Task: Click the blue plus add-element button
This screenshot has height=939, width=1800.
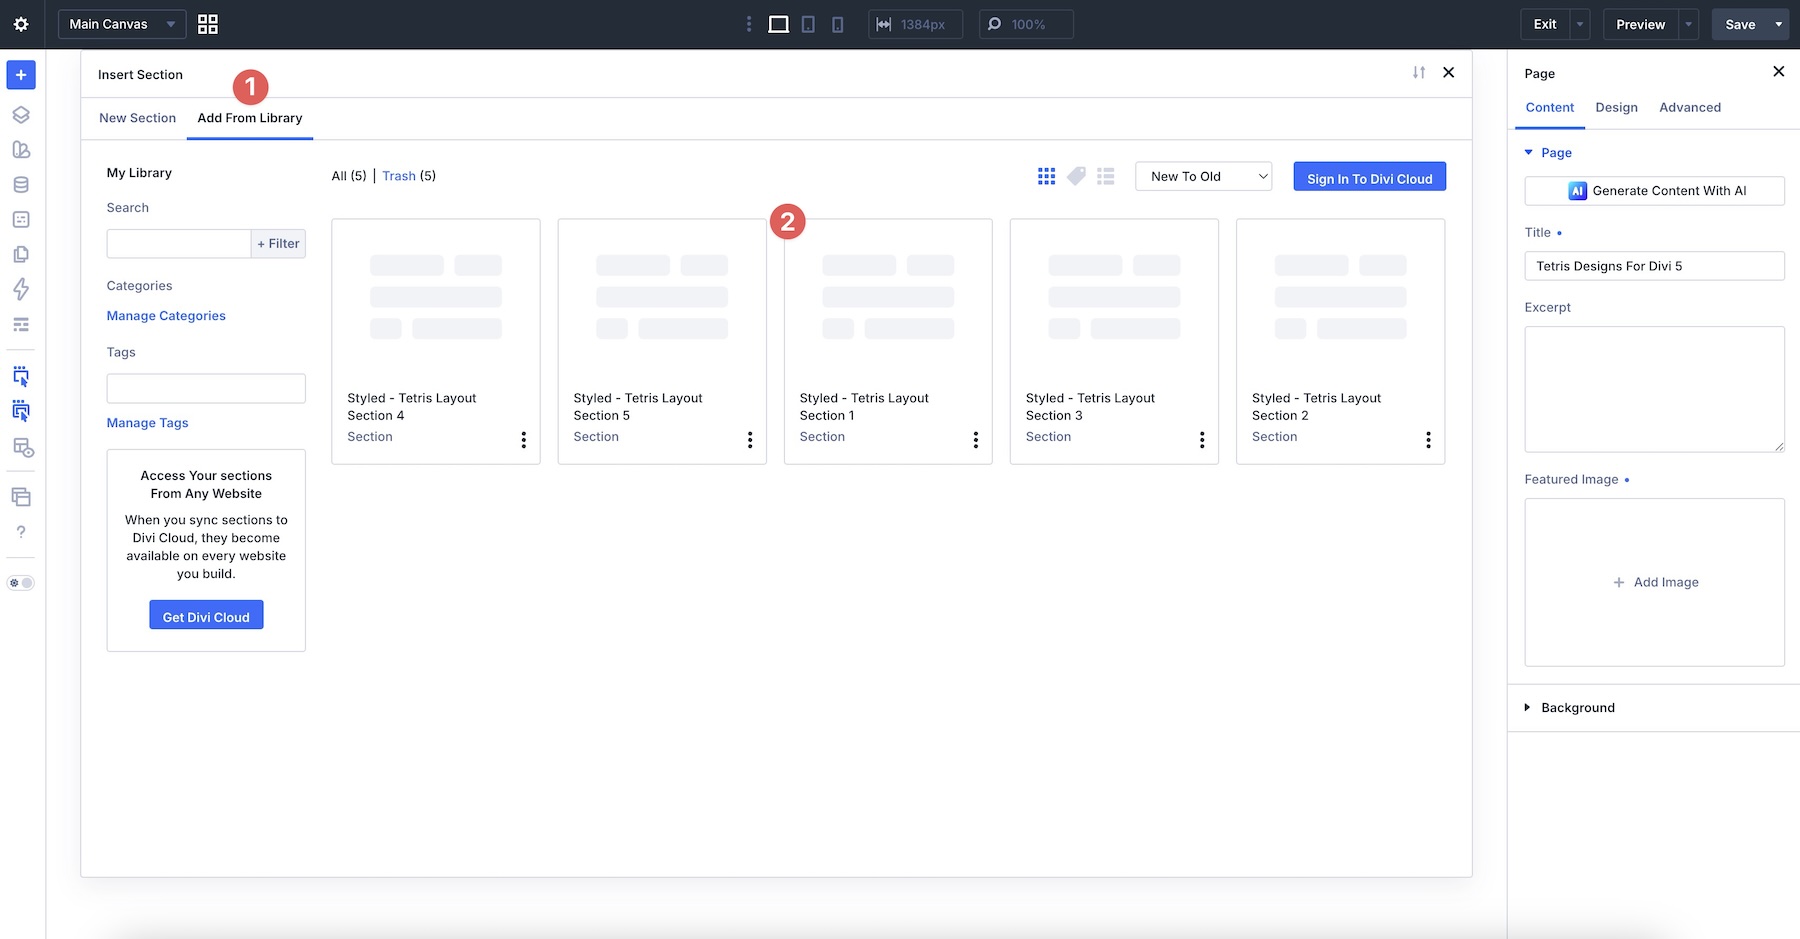Action: pyautogui.click(x=21, y=75)
